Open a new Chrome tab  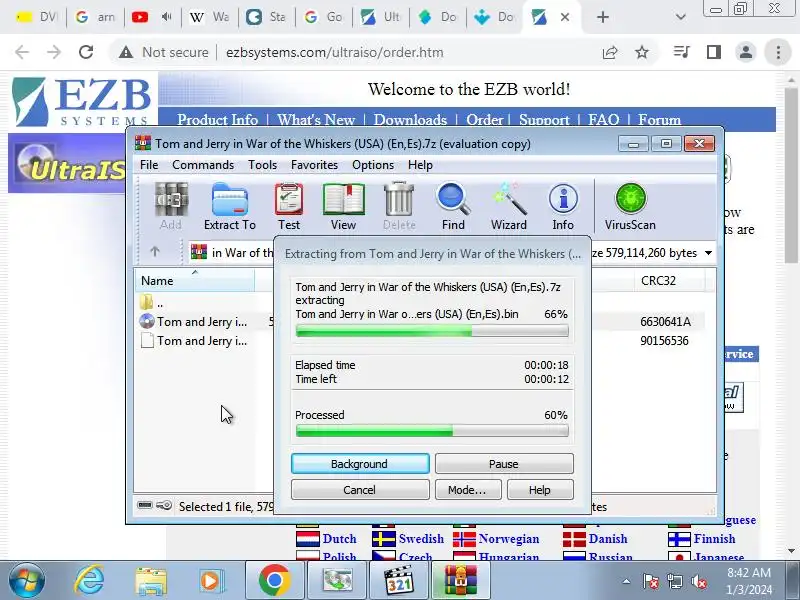pyautogui.click(x=603, y=17)
